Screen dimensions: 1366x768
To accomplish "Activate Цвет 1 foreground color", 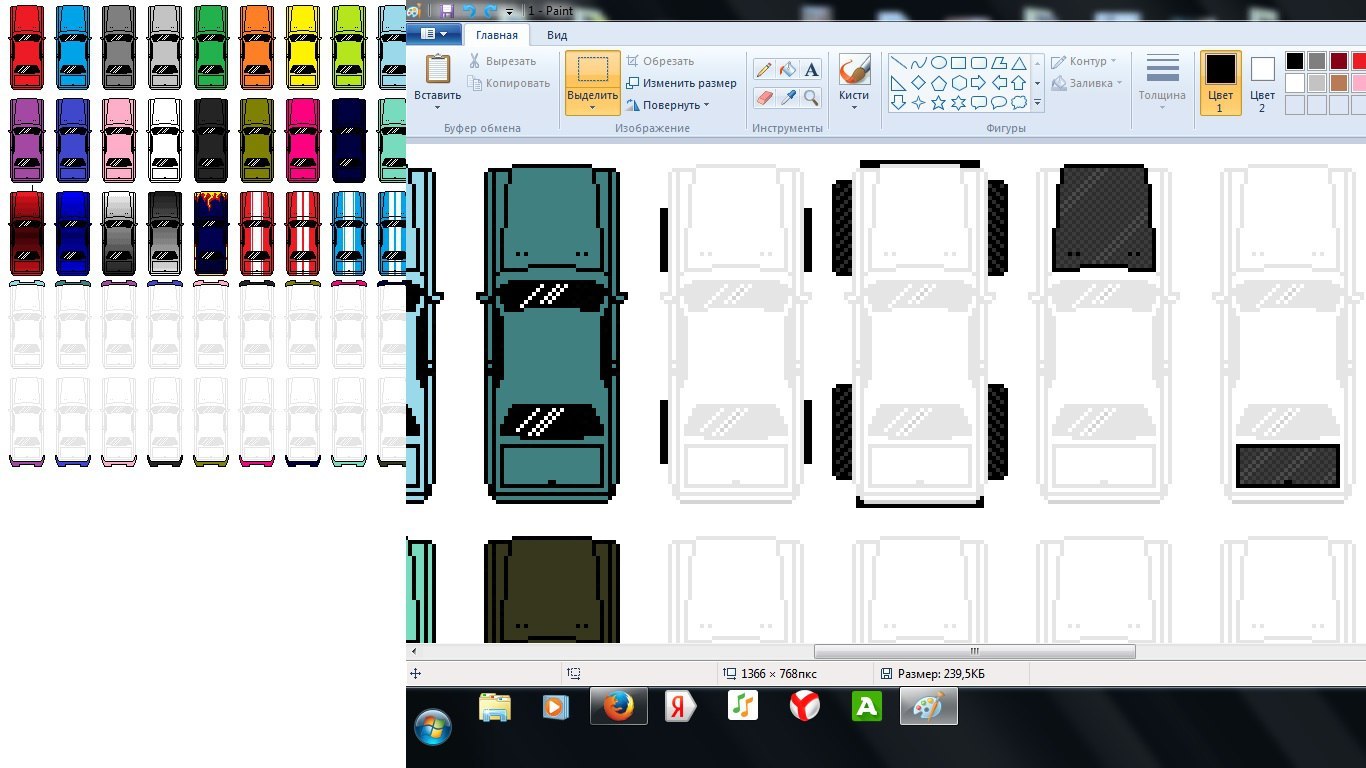I will (1220, 83).
